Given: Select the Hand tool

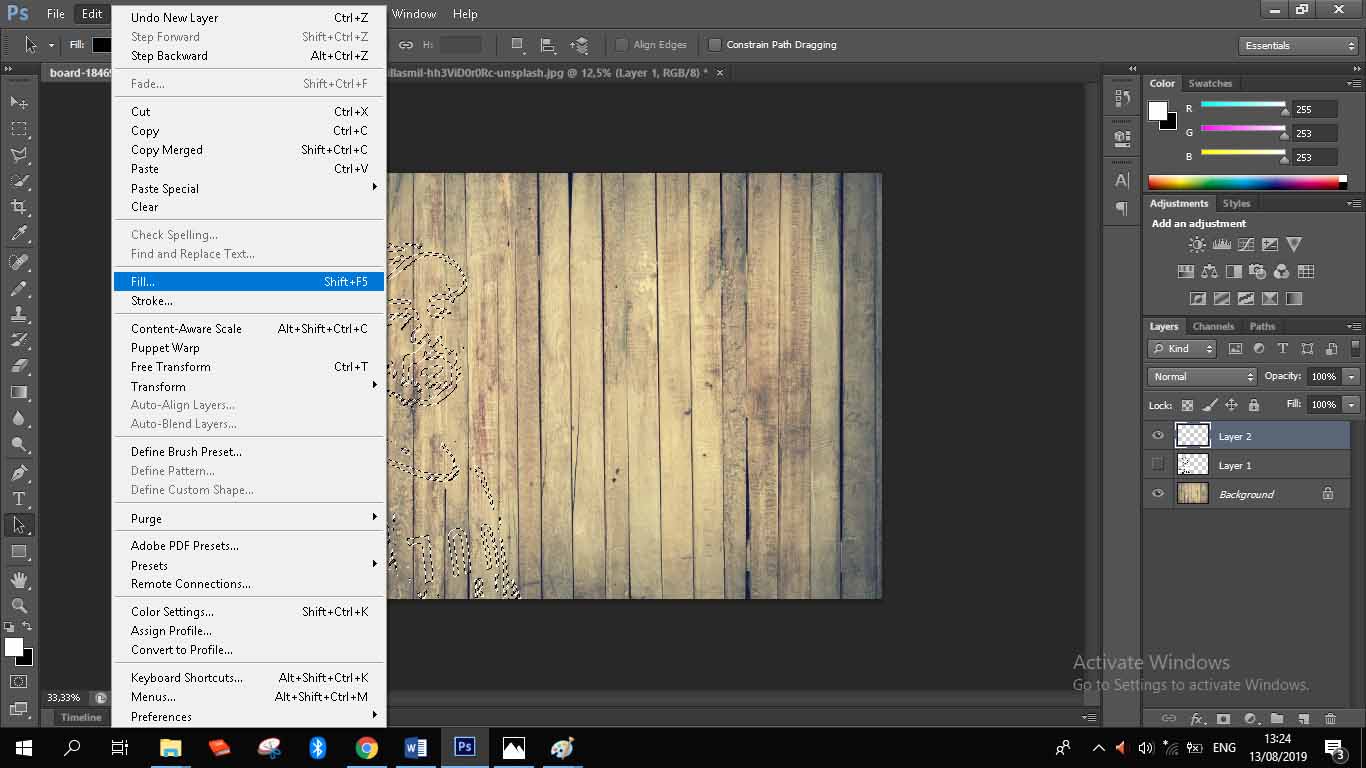Looking at the screenshot, I should point(19,579).
